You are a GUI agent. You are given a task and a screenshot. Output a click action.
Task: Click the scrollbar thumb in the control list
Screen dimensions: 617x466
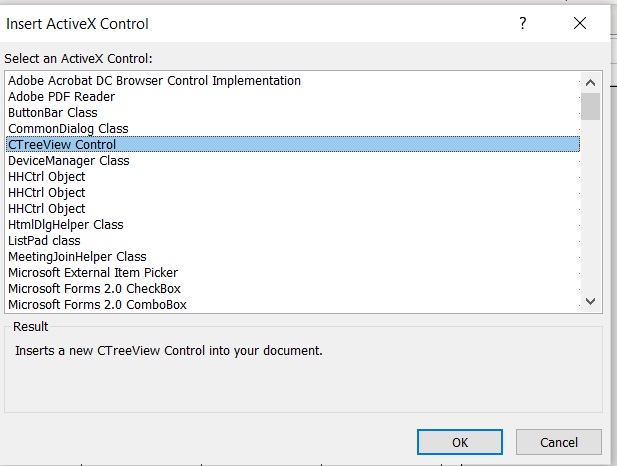(590, 106)
